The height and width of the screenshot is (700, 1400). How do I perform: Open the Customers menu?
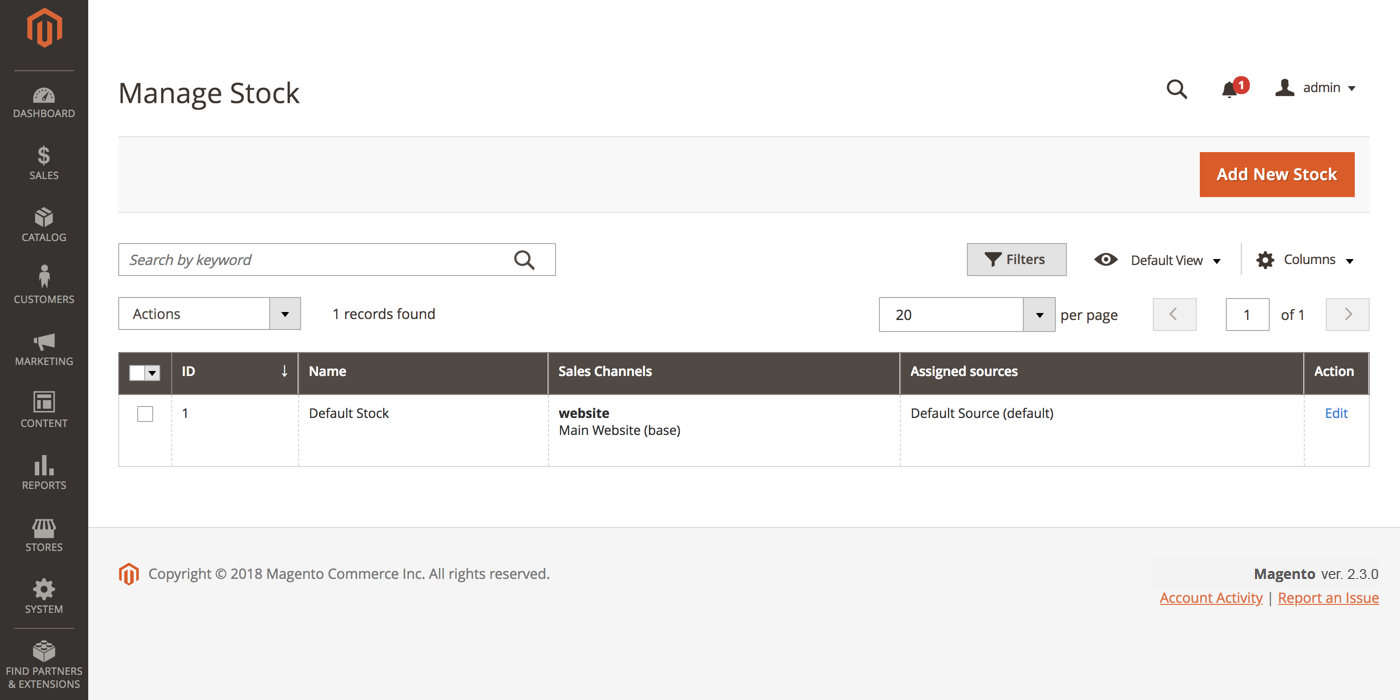(44, 286)
